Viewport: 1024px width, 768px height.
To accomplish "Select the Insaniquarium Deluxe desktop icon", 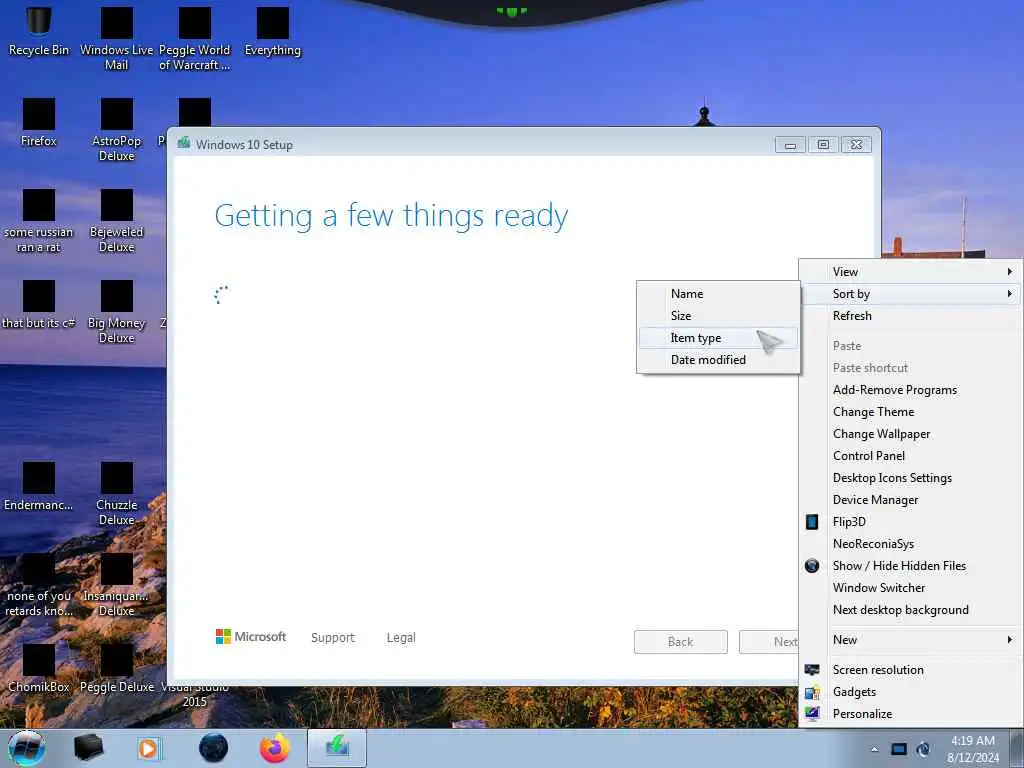I will [x=116, y=584].
